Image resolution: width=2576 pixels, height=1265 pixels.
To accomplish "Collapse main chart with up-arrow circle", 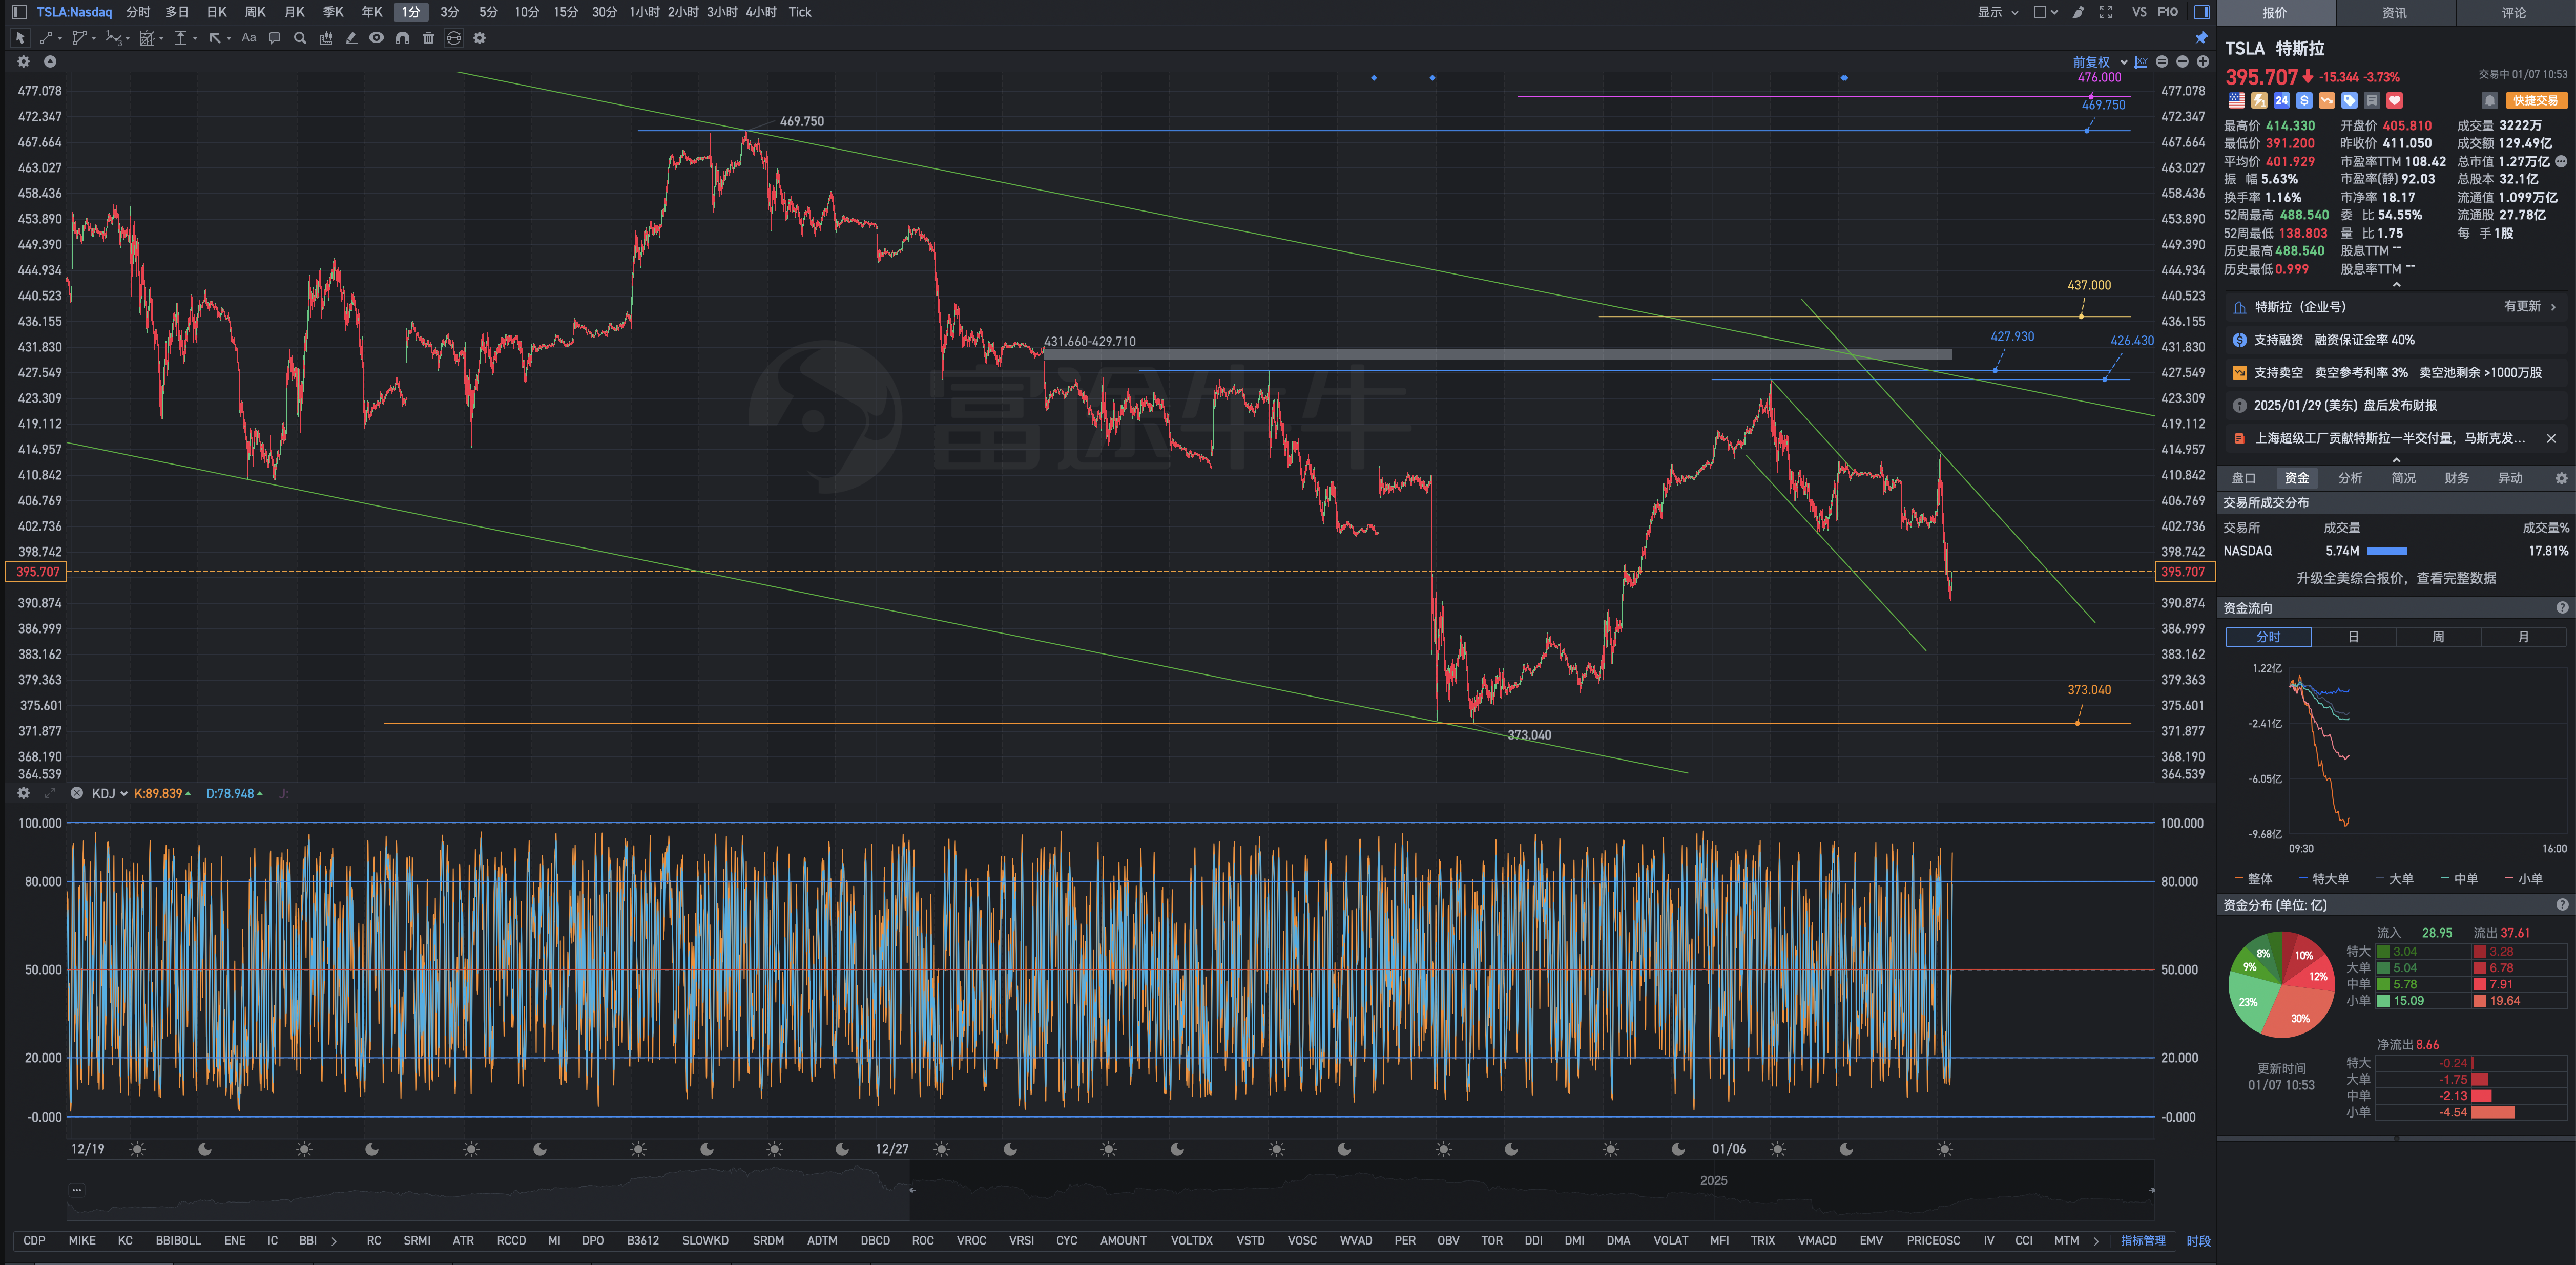I will [x=50, y=62].
